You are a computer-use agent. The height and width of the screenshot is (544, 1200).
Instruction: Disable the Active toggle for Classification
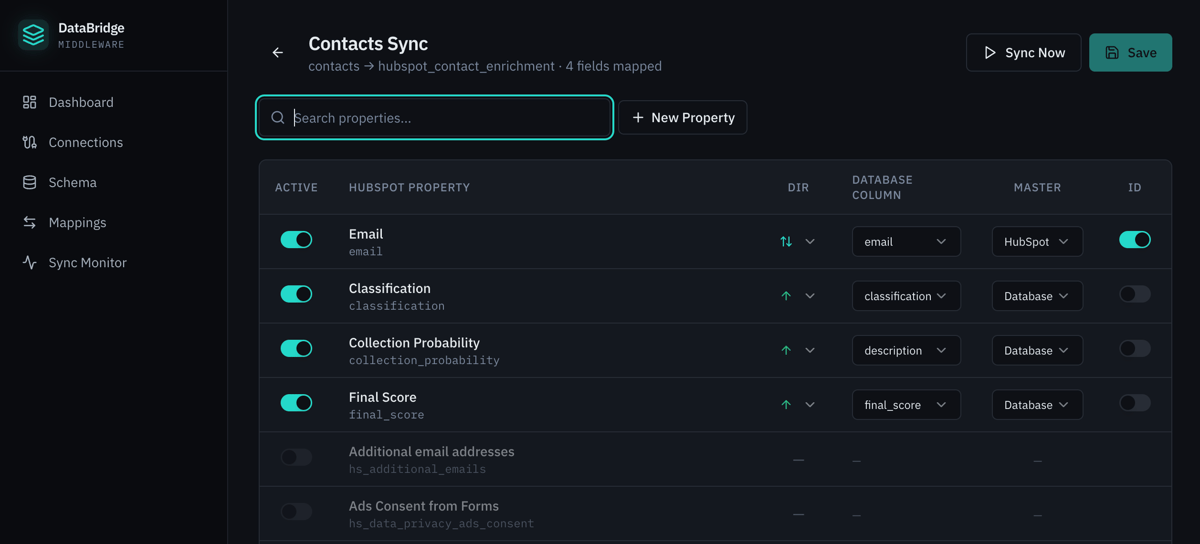click(296, 294)
